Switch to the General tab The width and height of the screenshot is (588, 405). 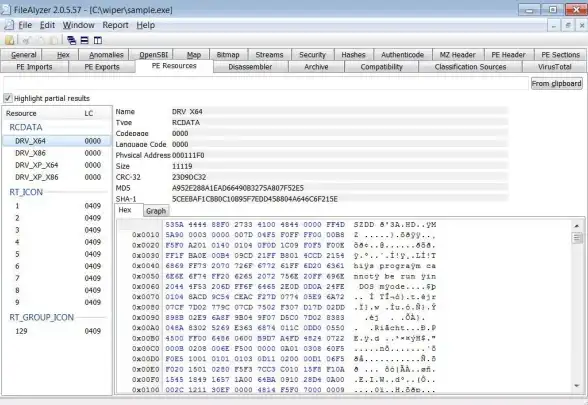(x=21, y=55)
